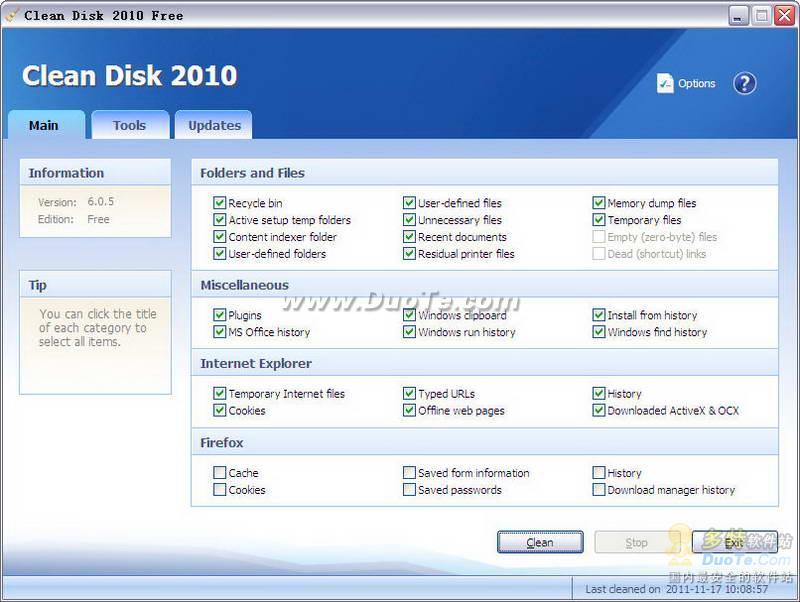
Task: Switch to the Tools tab
Action: pyautogui.click(x=130, y=126)
